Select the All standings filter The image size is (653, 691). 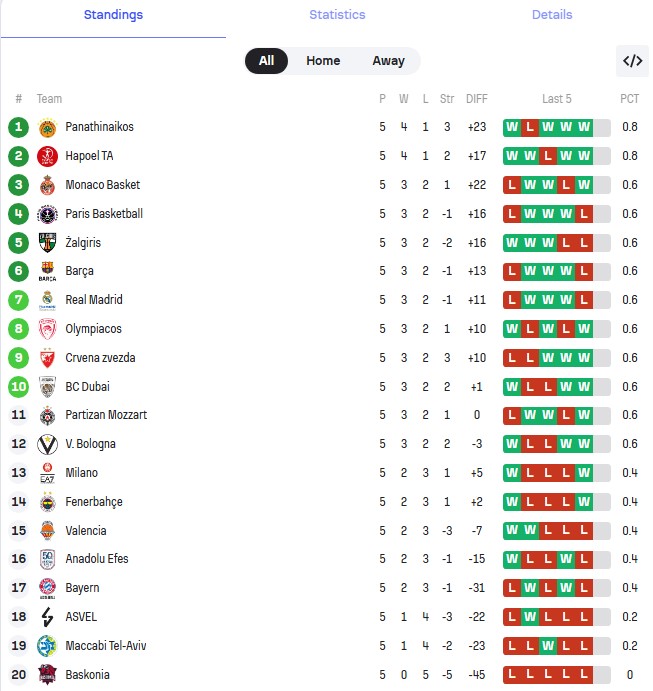266,61
